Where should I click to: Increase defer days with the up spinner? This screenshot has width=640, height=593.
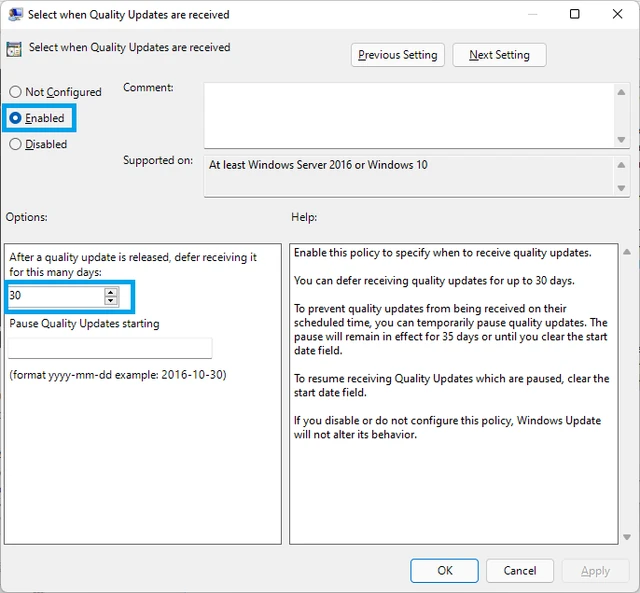111,292
